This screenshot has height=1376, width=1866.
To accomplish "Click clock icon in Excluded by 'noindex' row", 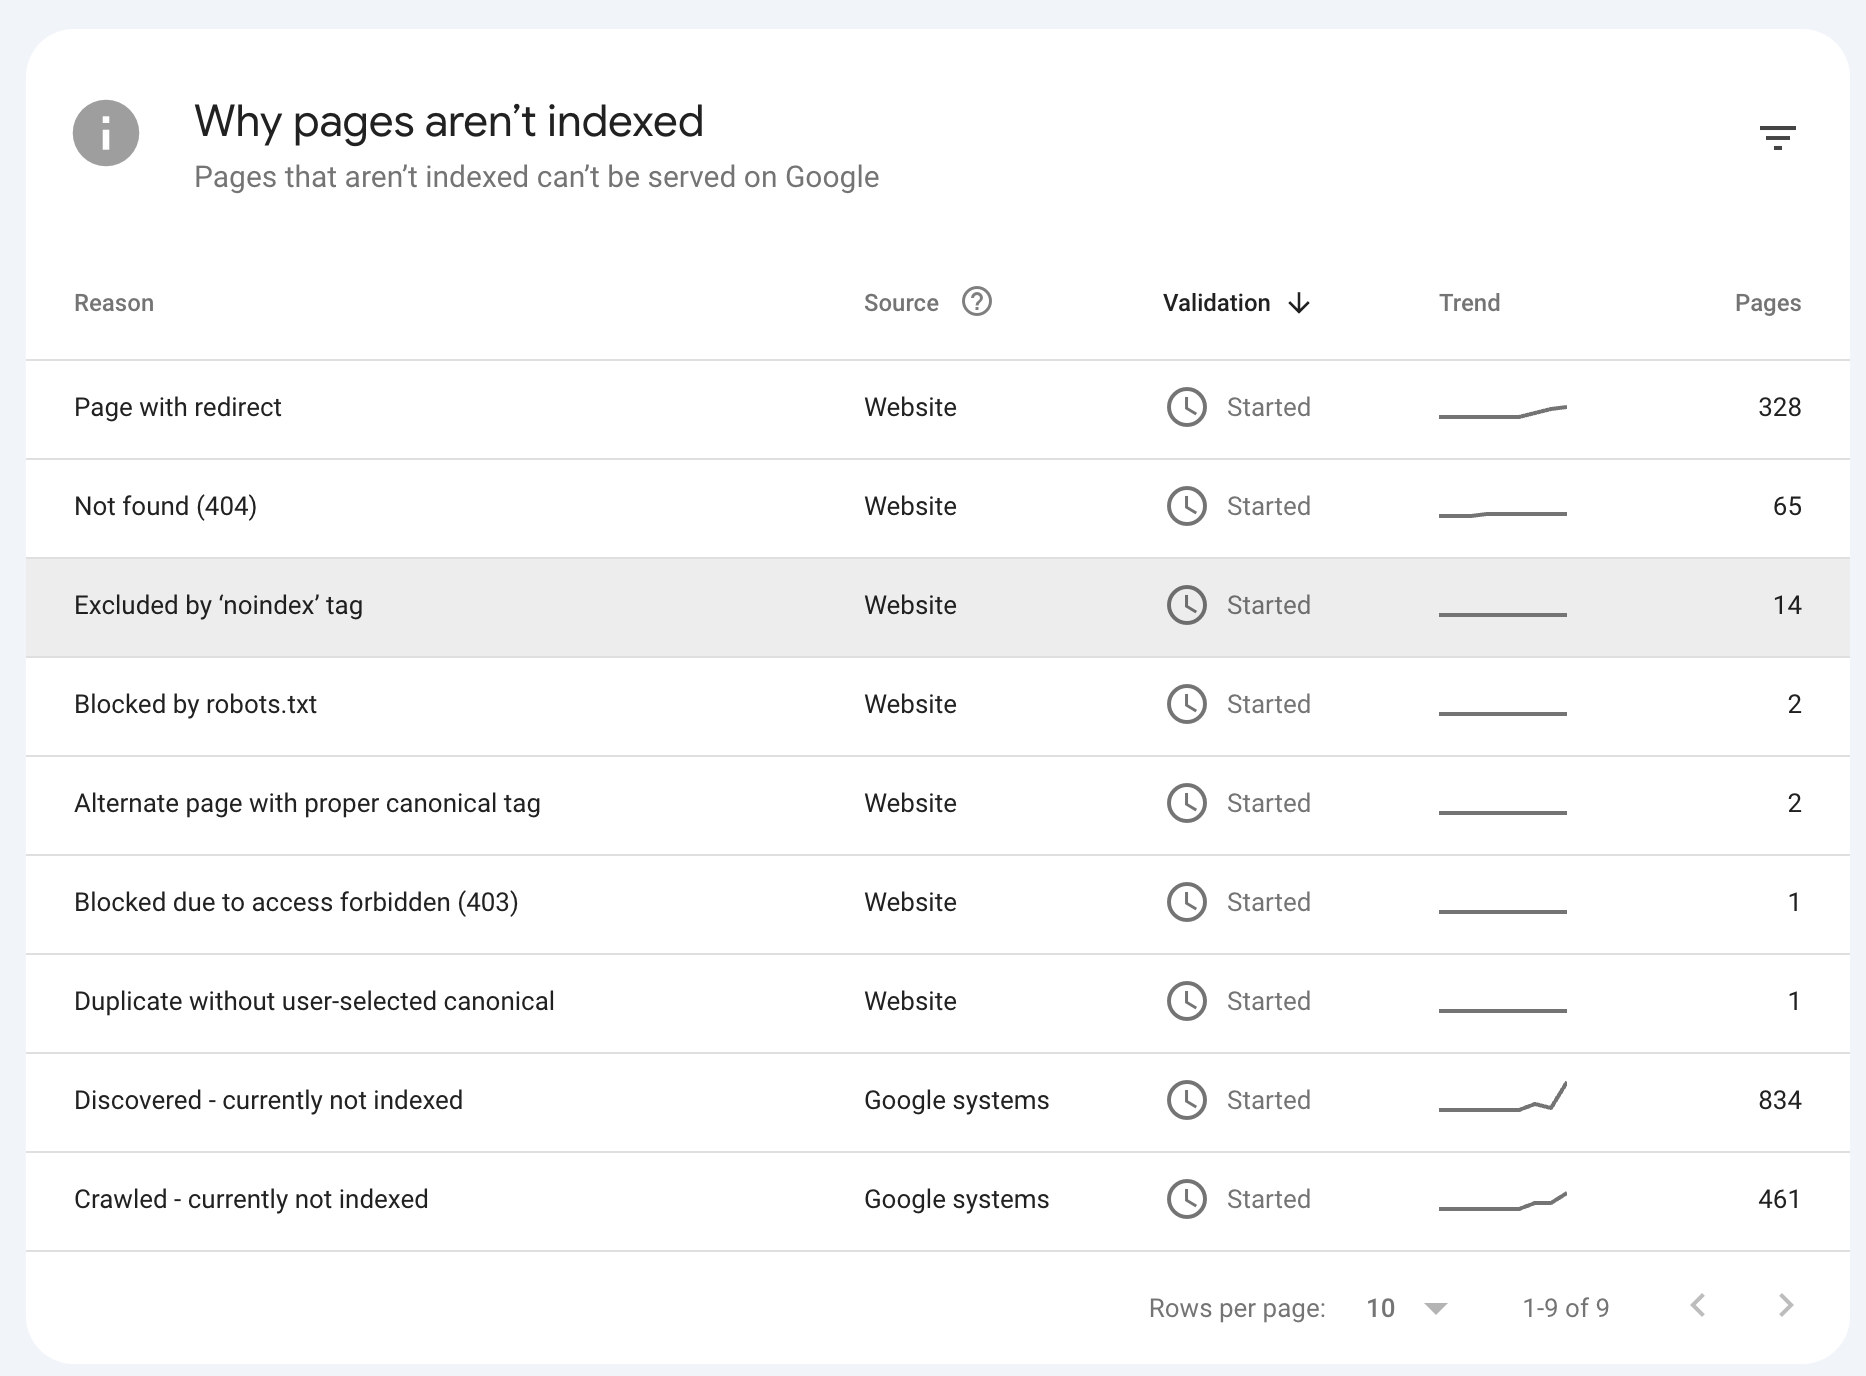I will tap(1187, 605).
